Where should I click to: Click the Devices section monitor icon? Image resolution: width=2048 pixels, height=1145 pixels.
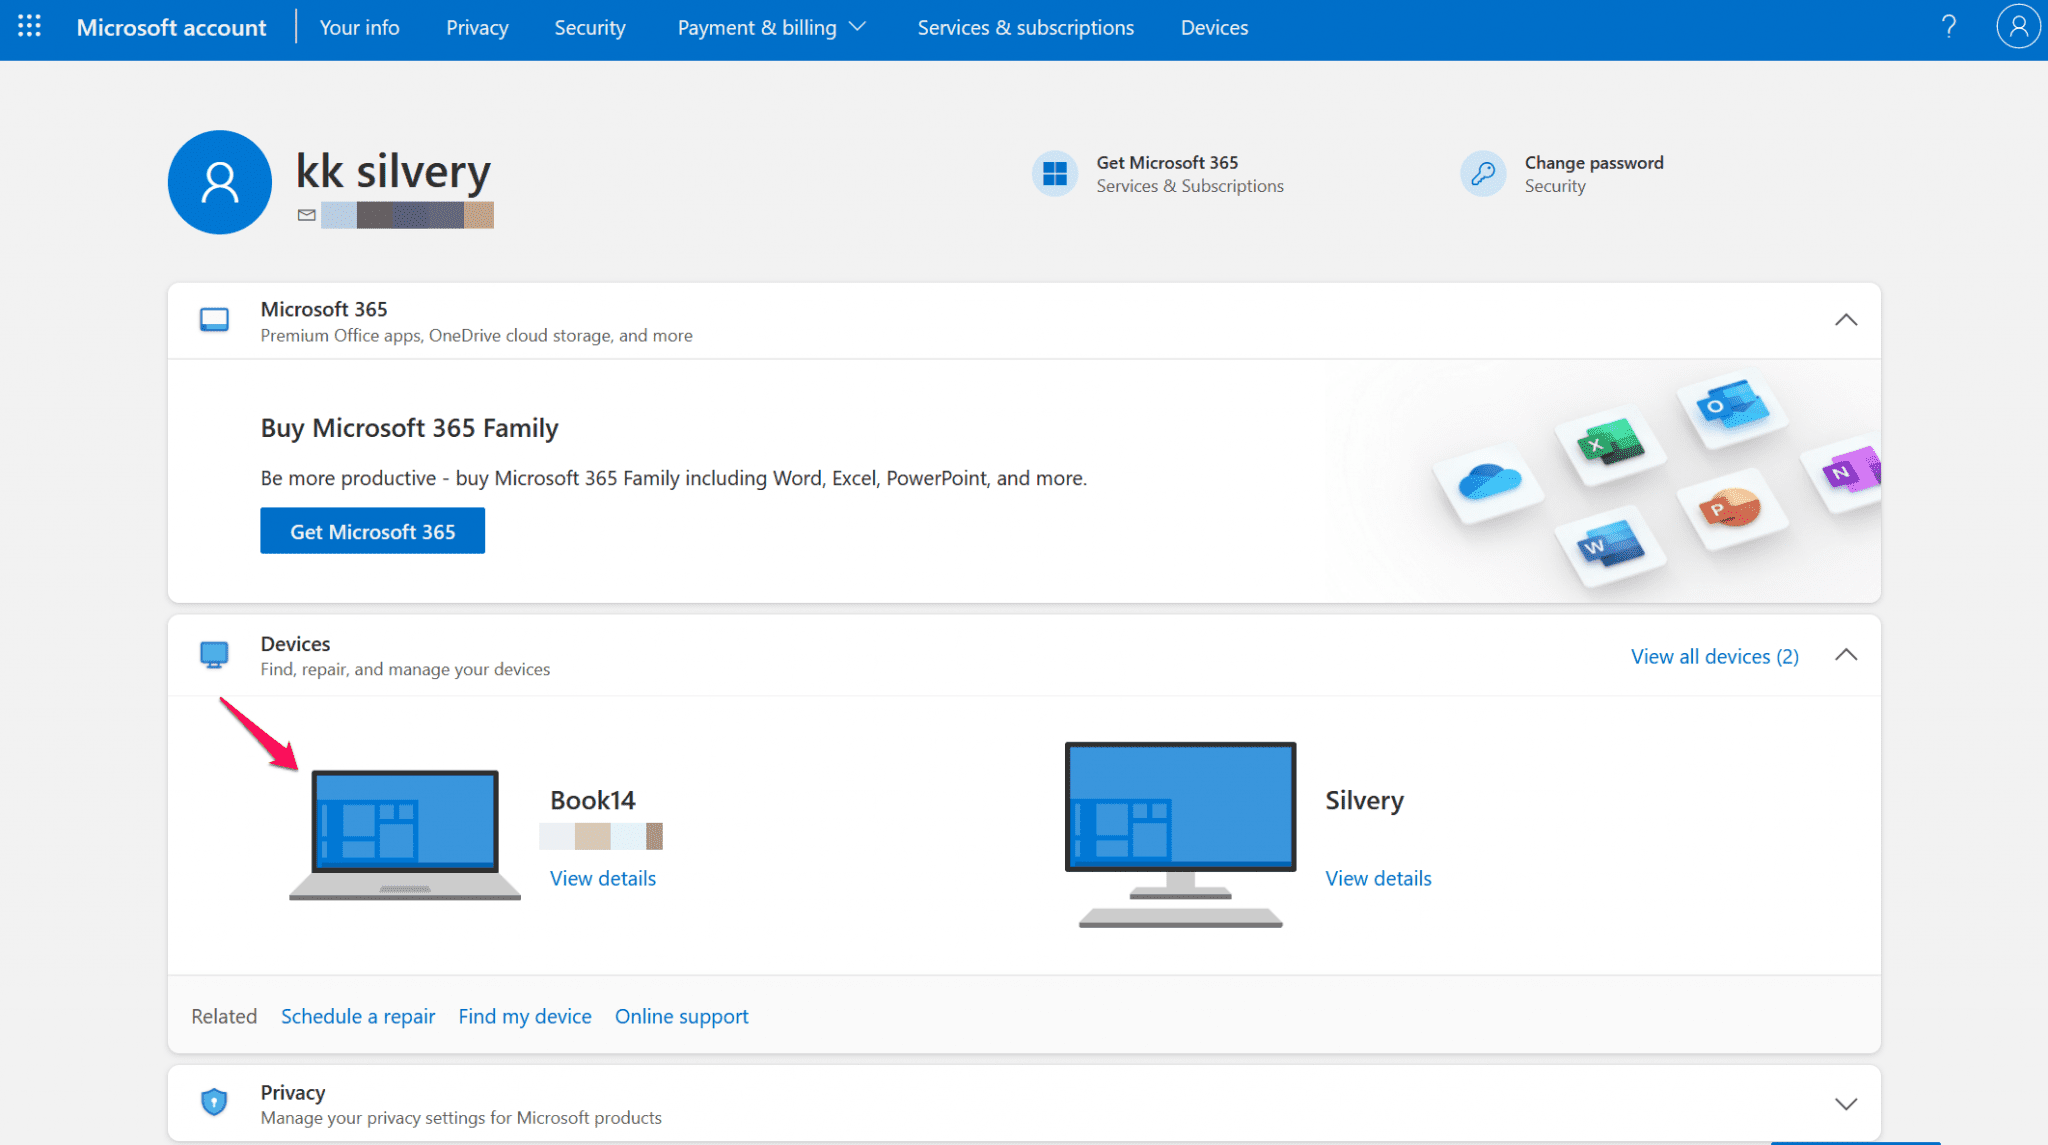point(214,655)
